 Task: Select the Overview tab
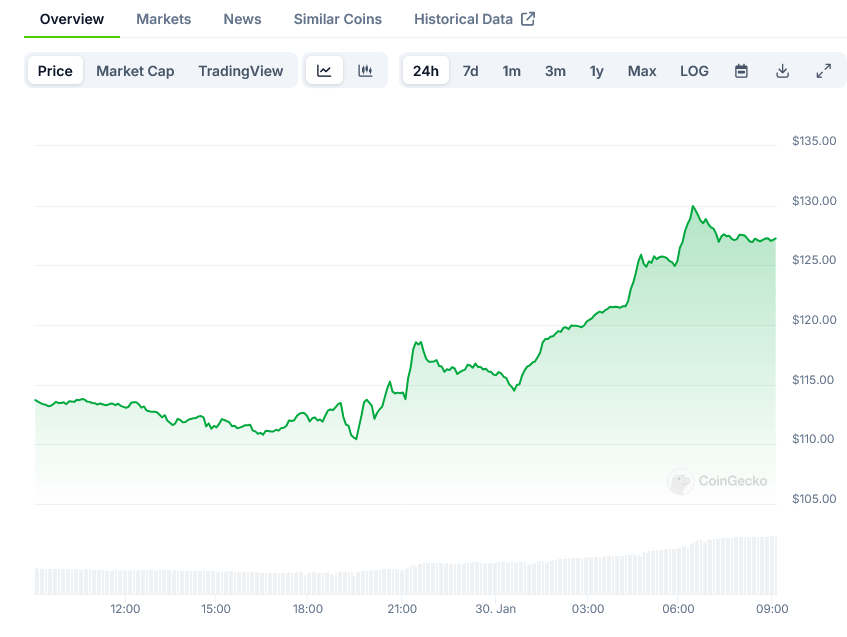point(71,19)
